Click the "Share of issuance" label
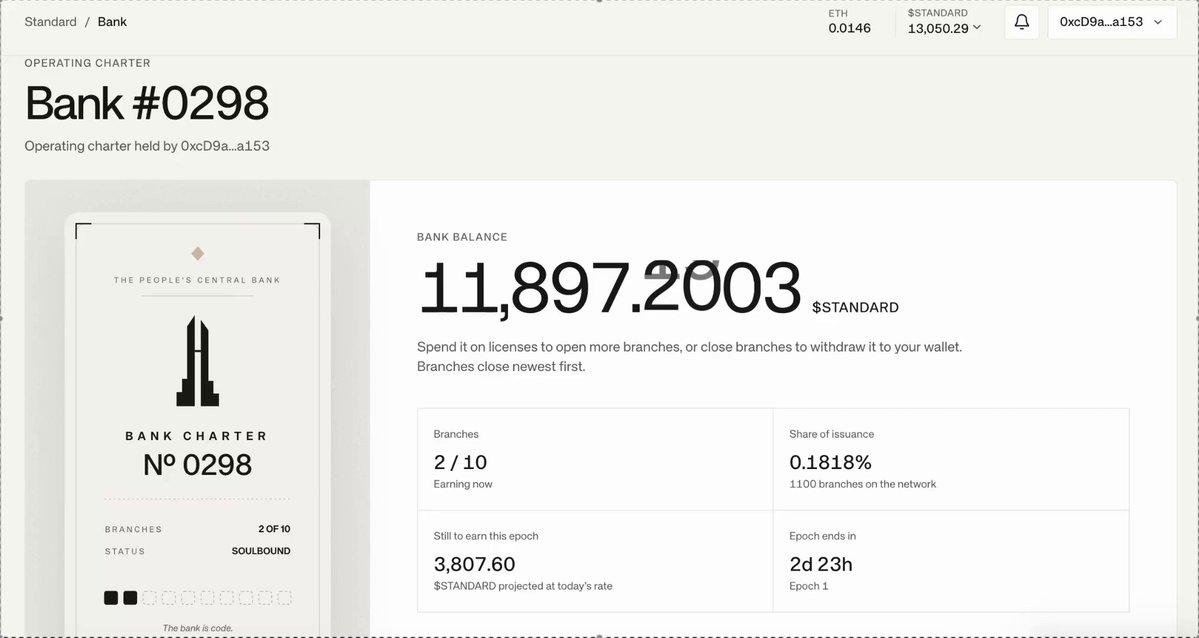 pyautogui.click(x=831, y=434)
